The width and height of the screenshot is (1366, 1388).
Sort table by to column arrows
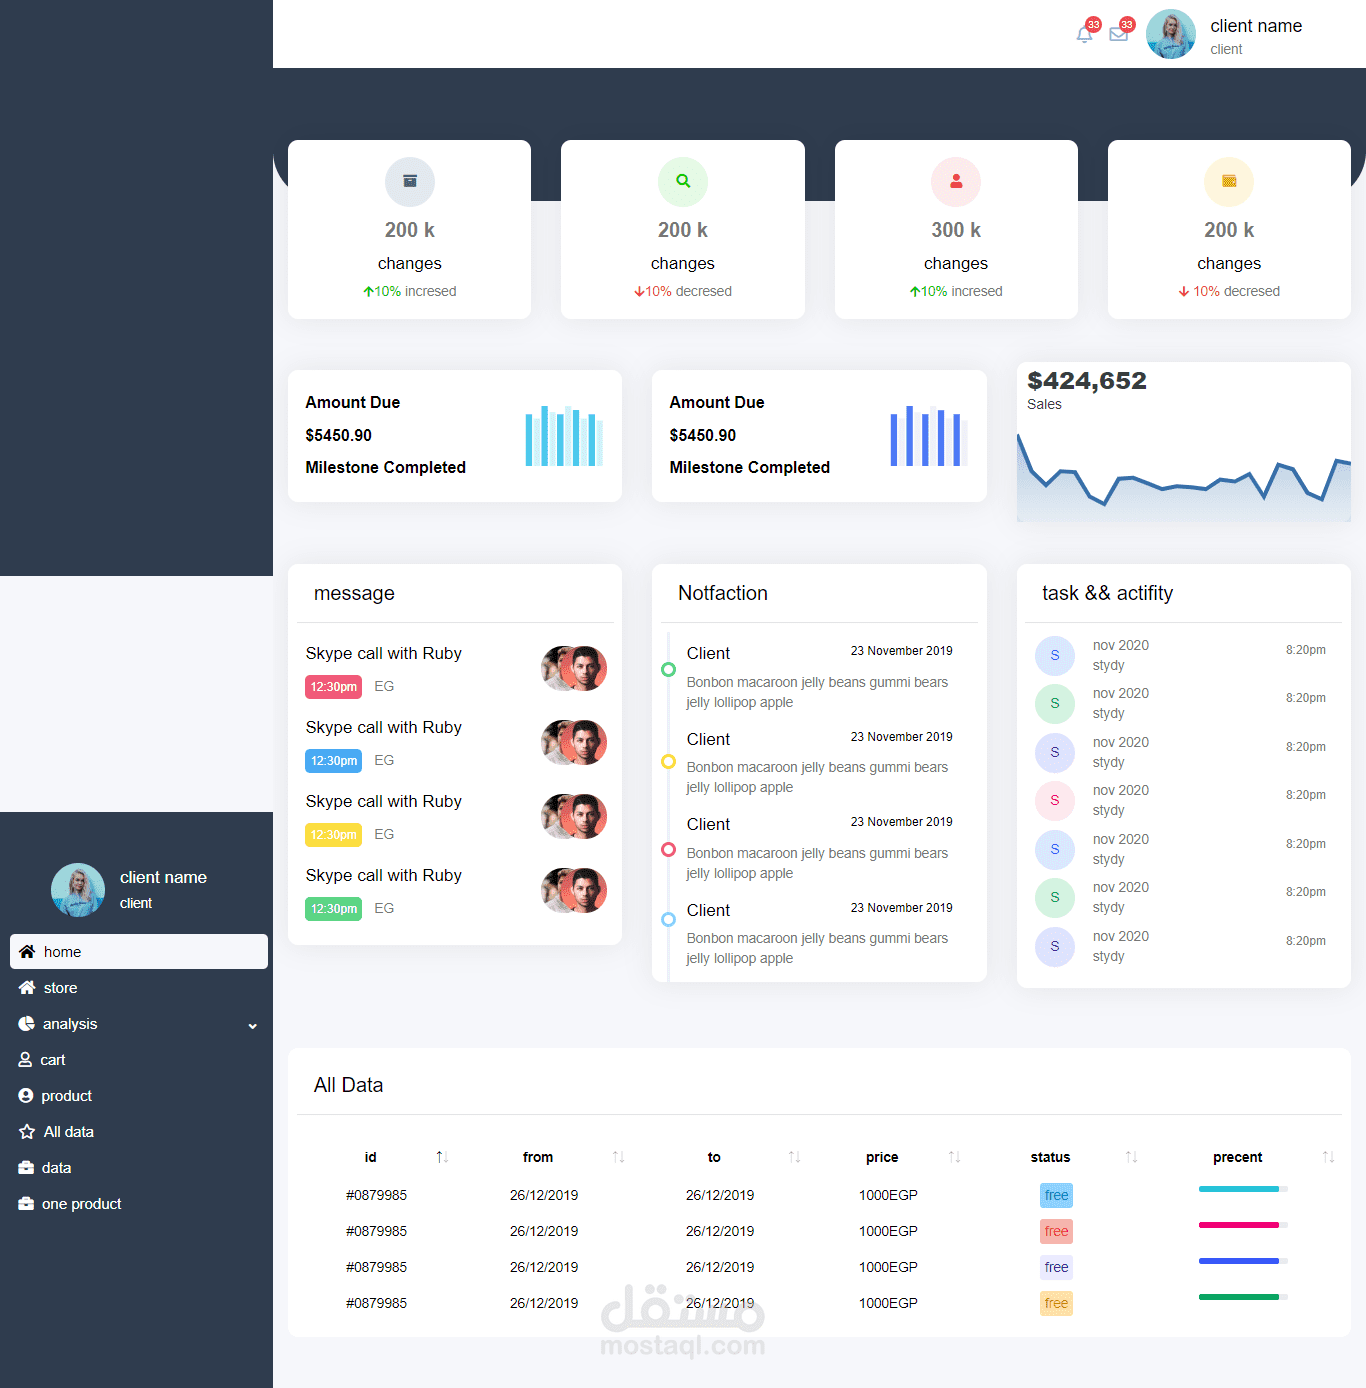coord(794,1157)
